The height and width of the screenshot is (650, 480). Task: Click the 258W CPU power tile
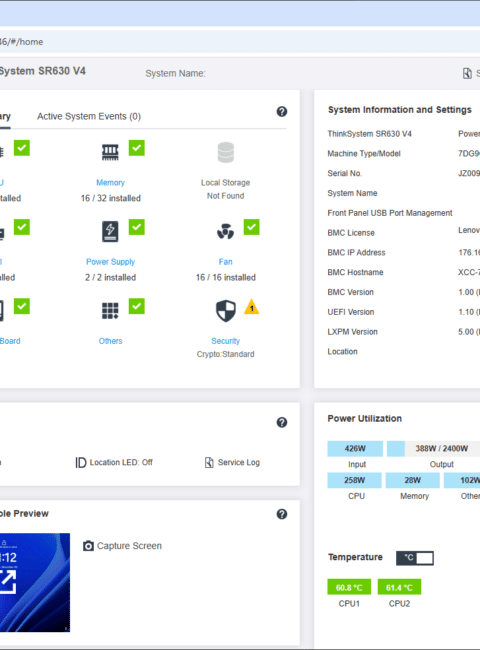(x=354, y=480)
